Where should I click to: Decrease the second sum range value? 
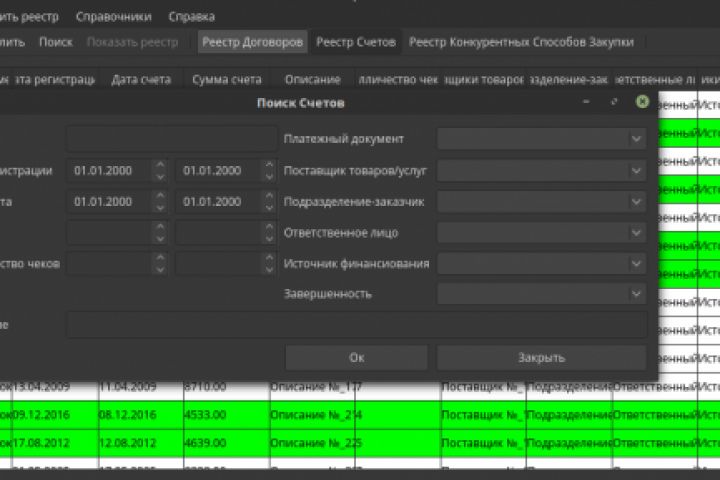[269, 239]
